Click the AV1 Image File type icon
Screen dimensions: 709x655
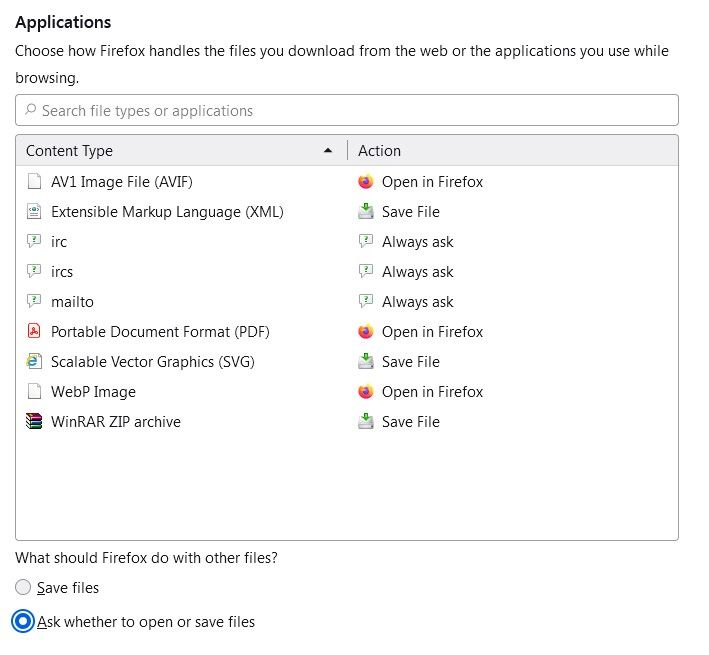pos(34,182)
